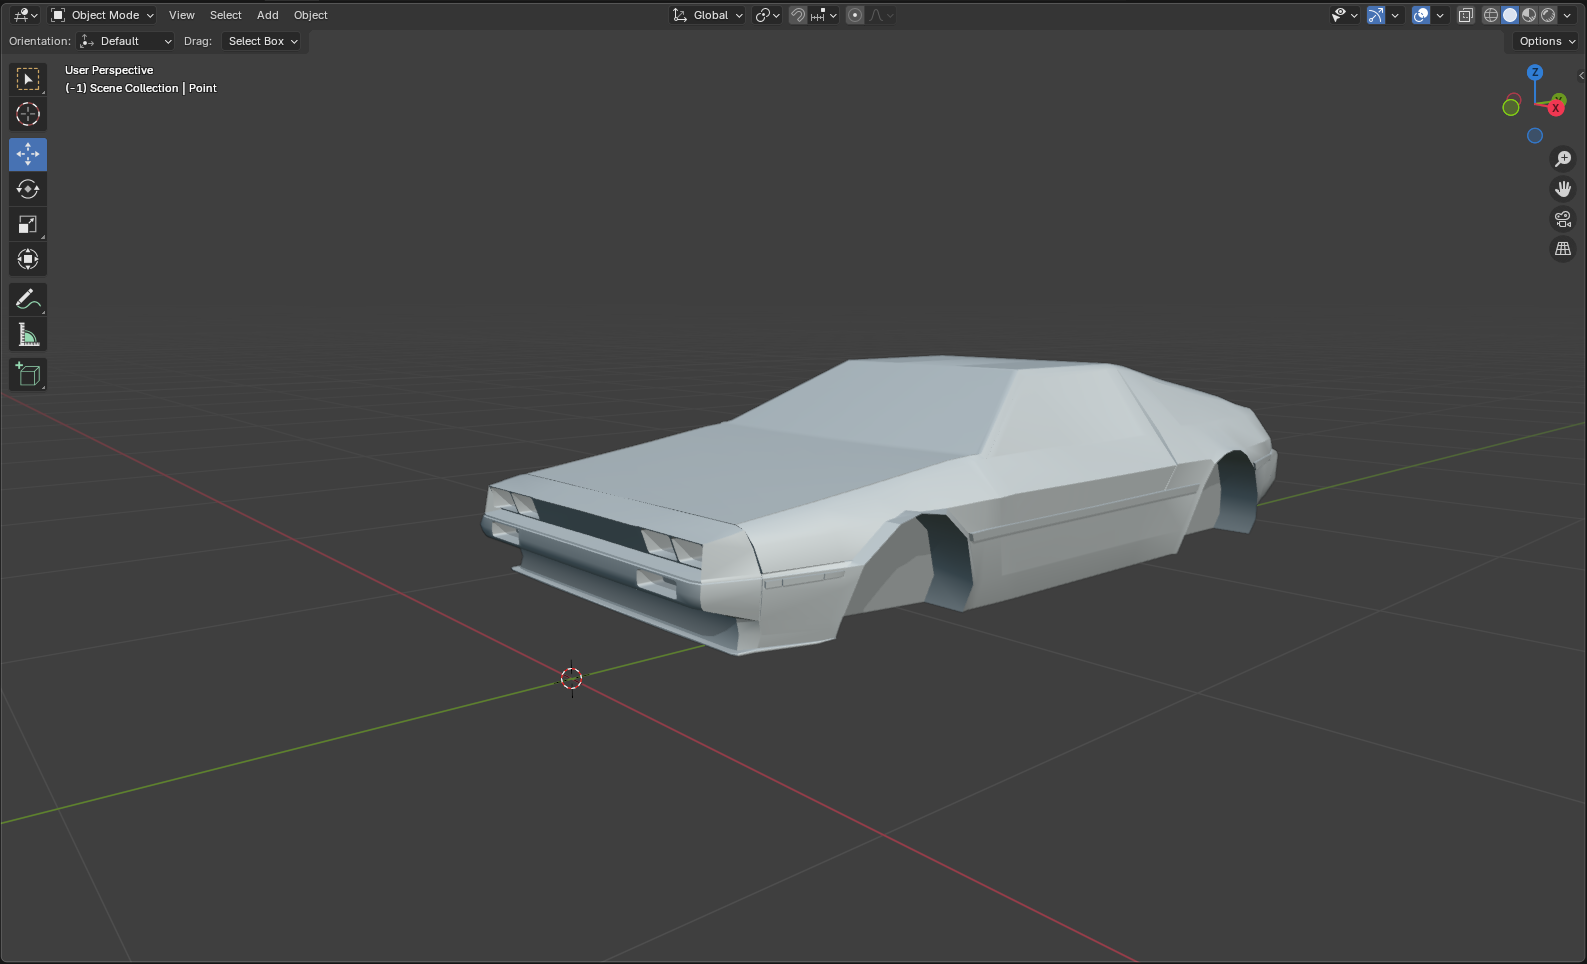Viewport: 1587px width, 964px height.
Task: Toggle X-ray view button
Action: point(1466,15)
